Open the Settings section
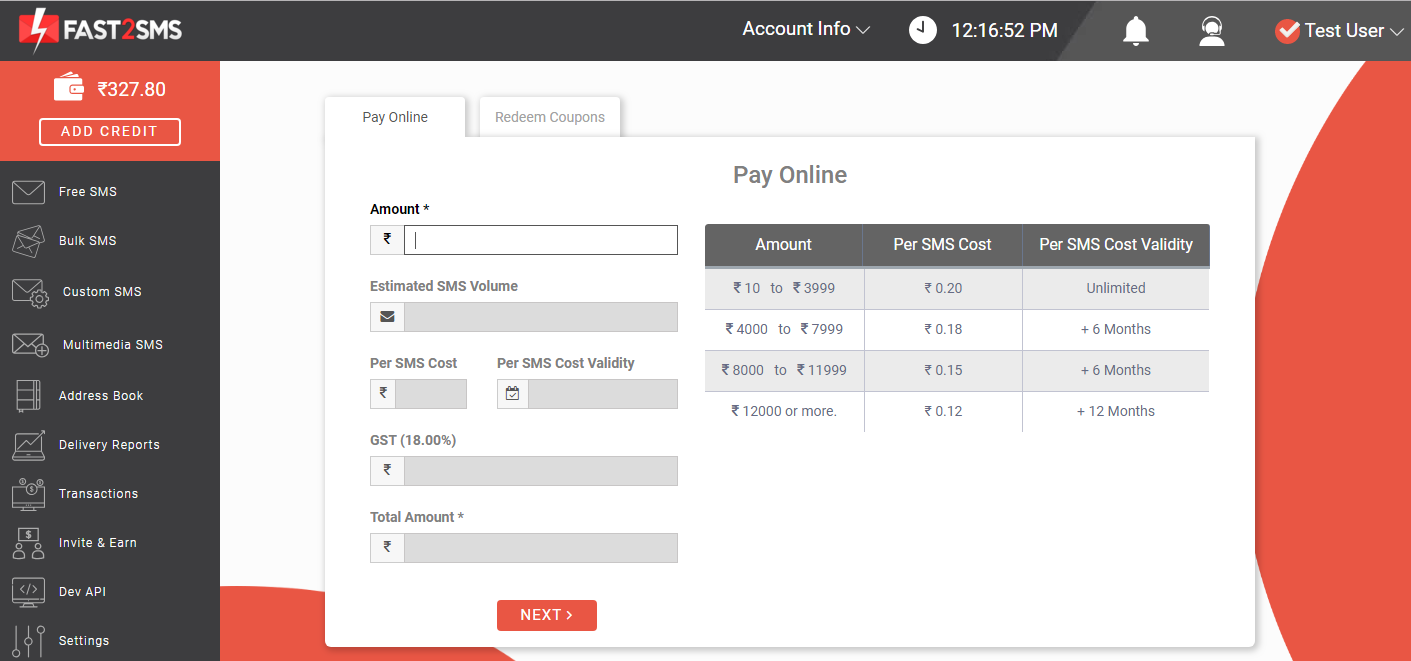 pos(84,640)
